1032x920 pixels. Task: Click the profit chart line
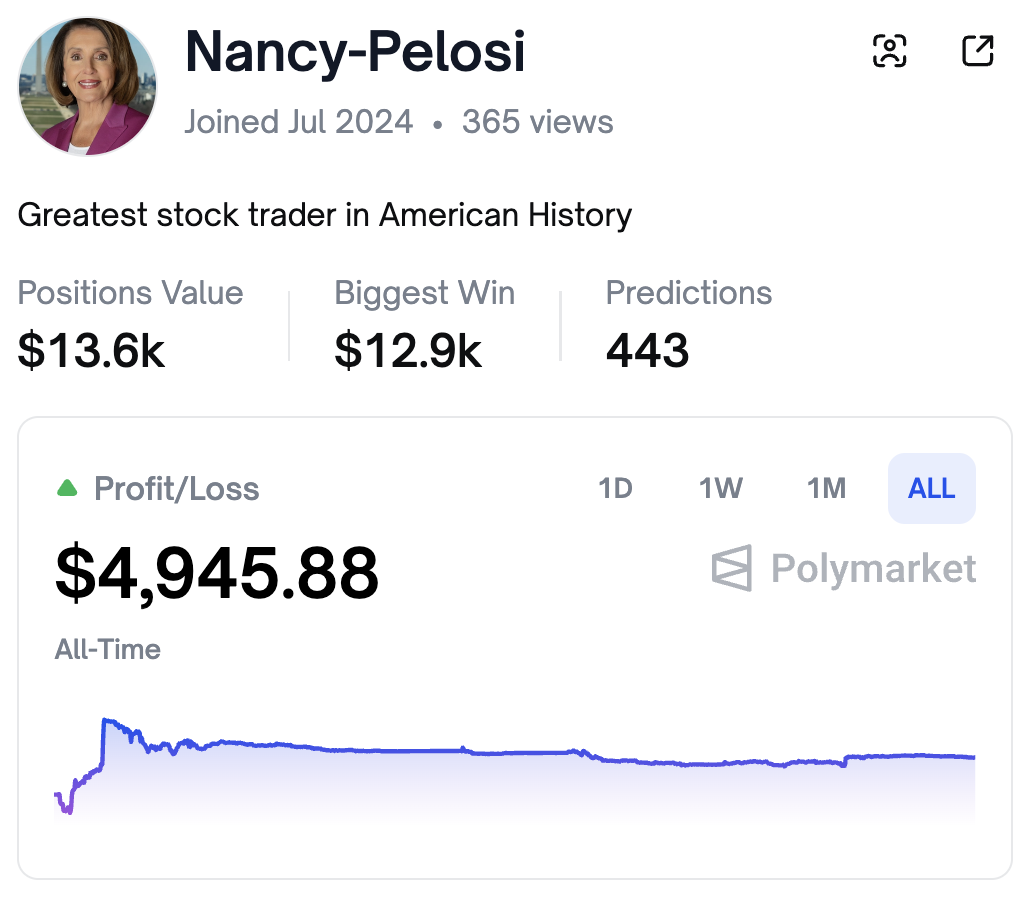coord(500,752)
